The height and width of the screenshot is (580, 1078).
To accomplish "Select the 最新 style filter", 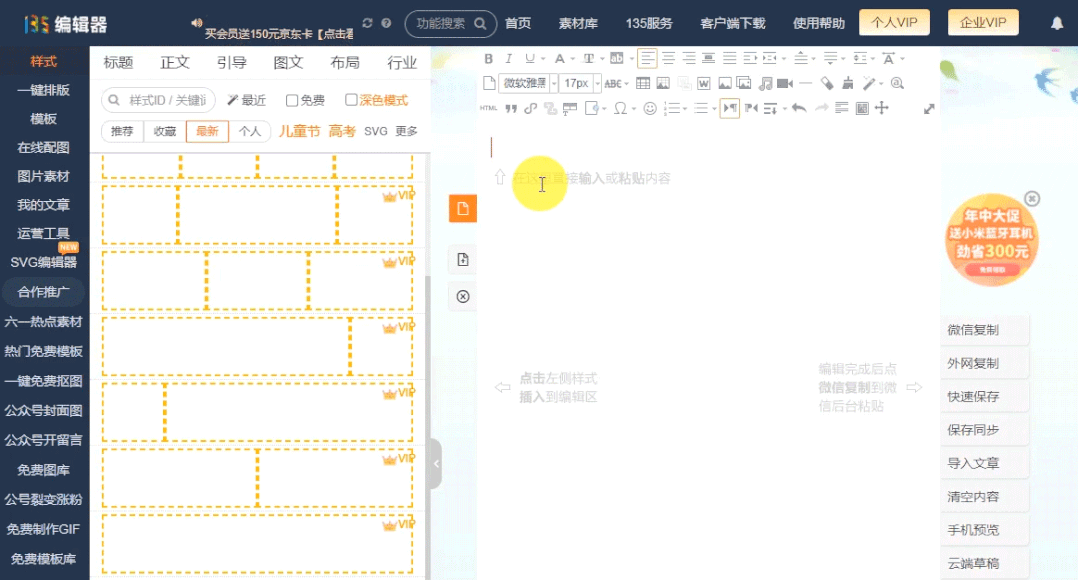I will coord(207,131).
